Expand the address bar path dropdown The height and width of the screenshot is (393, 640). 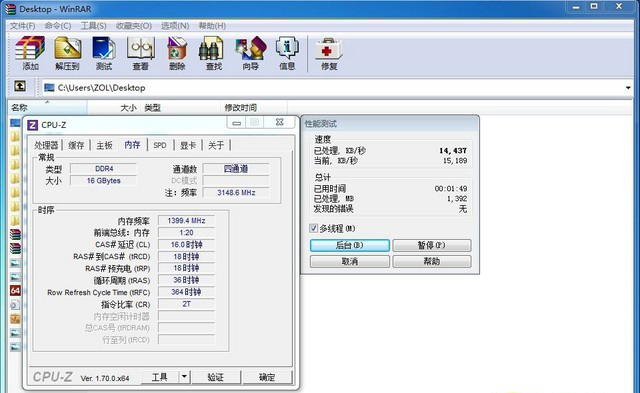628,87
